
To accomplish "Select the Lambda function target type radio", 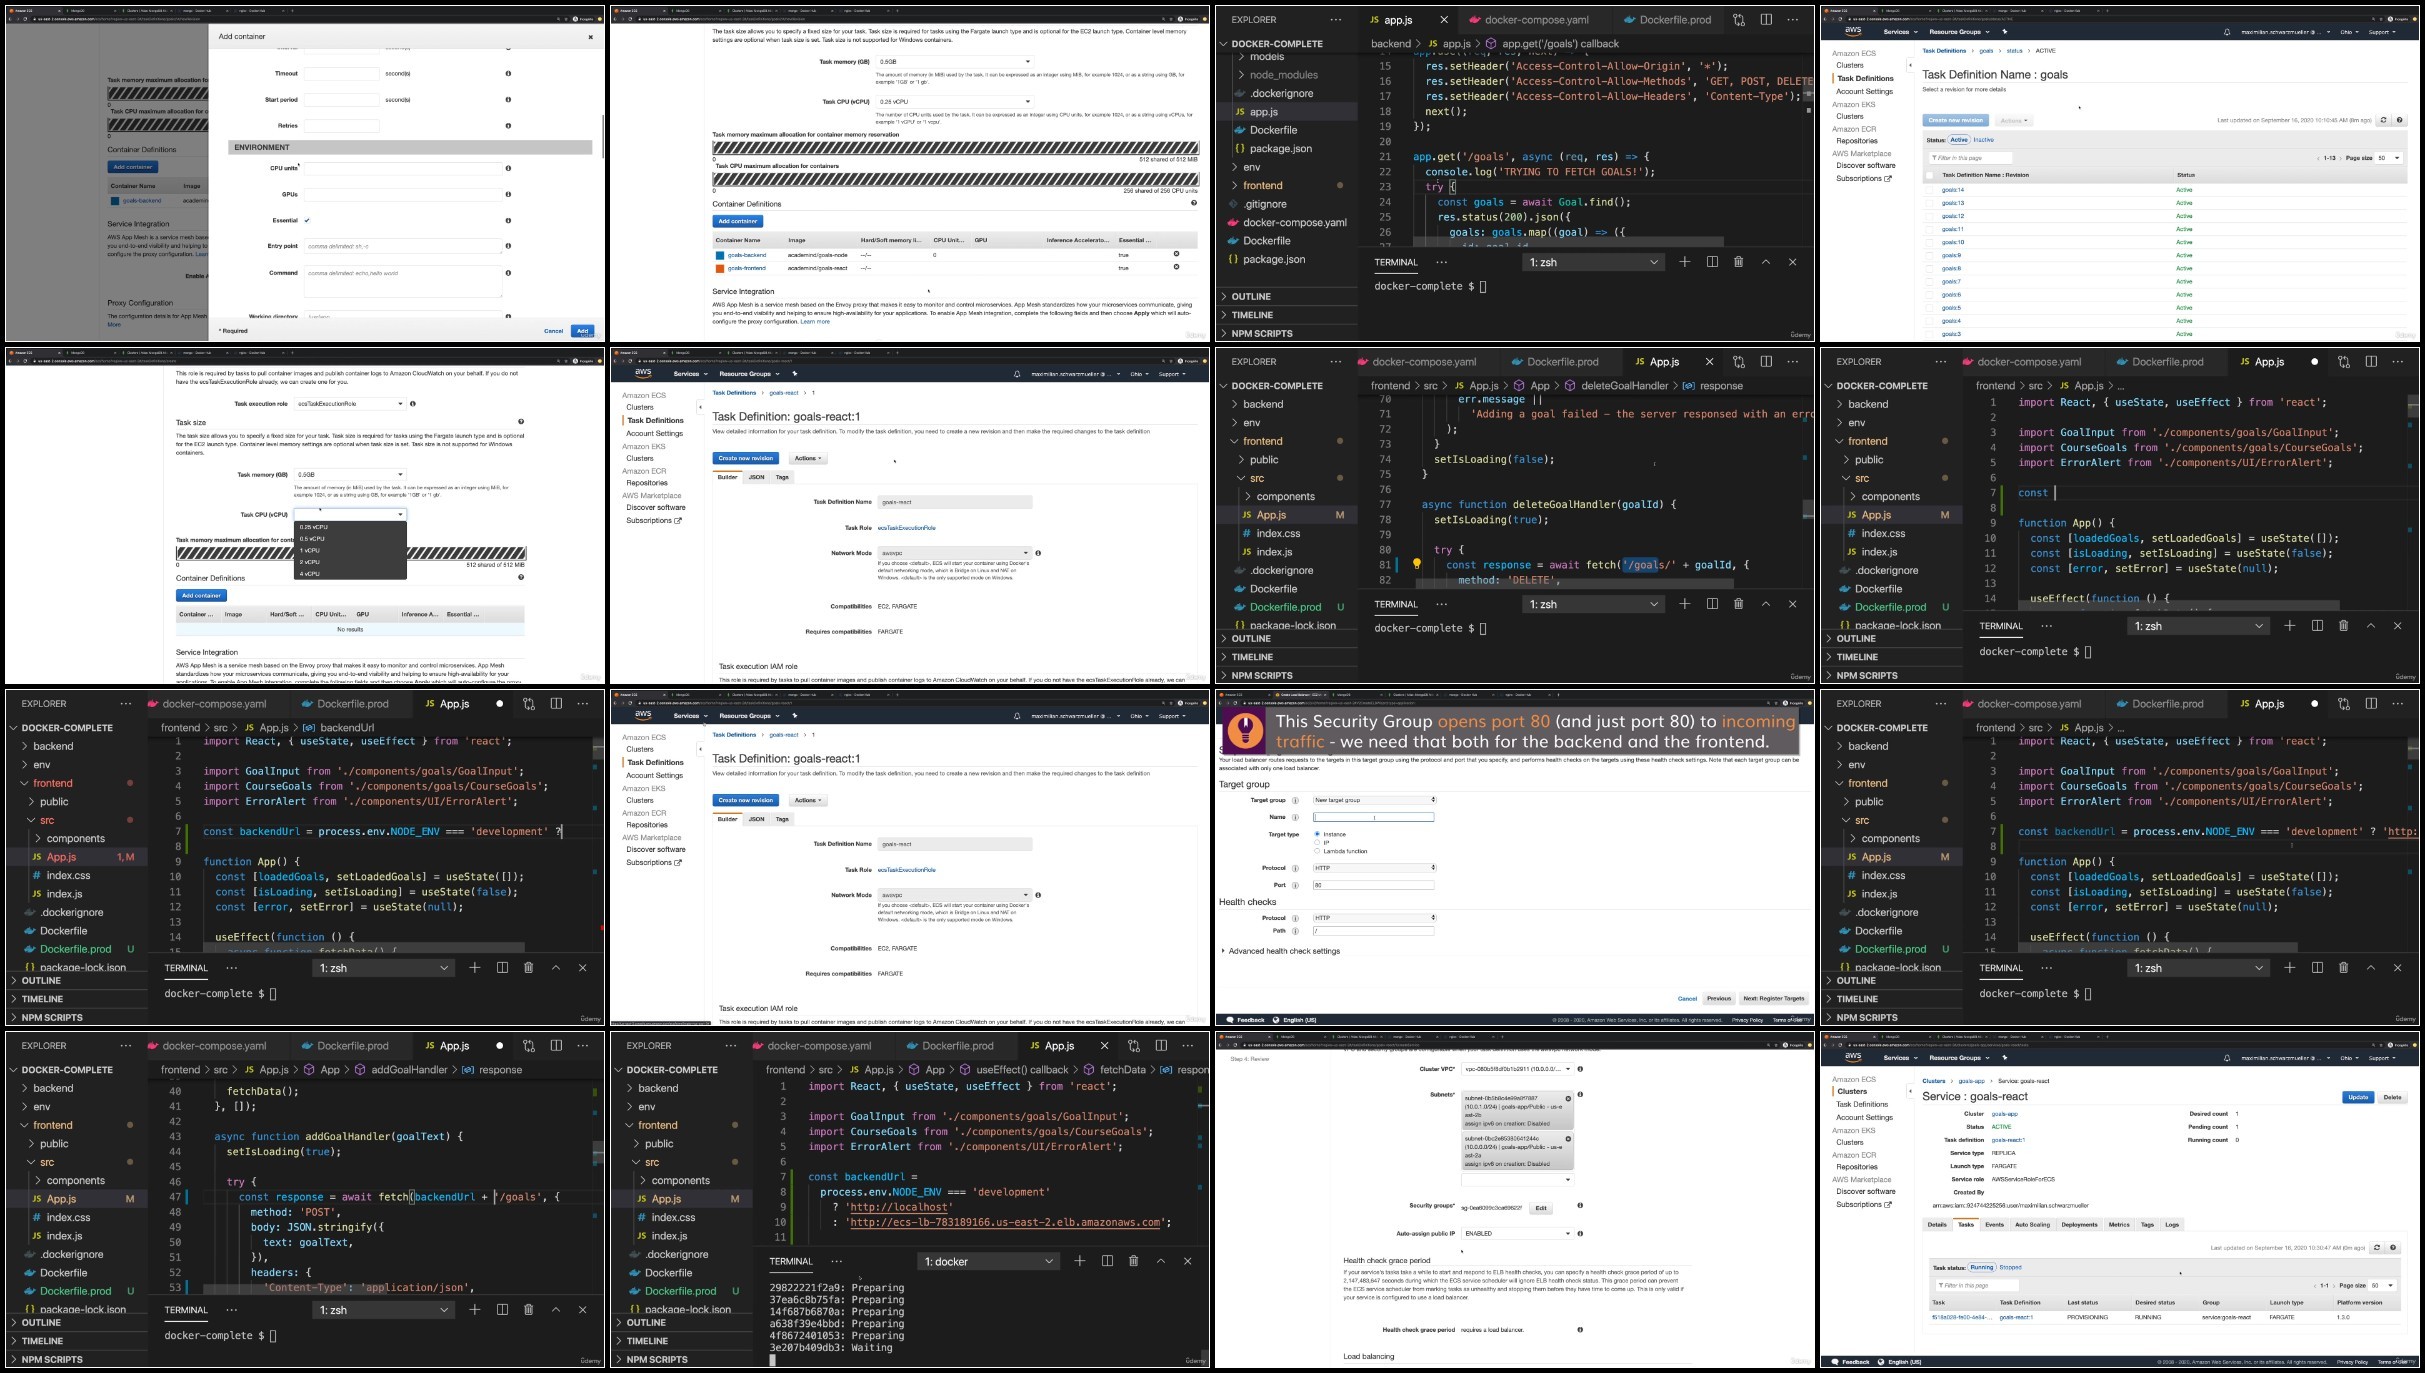I will click(1317, 851).
